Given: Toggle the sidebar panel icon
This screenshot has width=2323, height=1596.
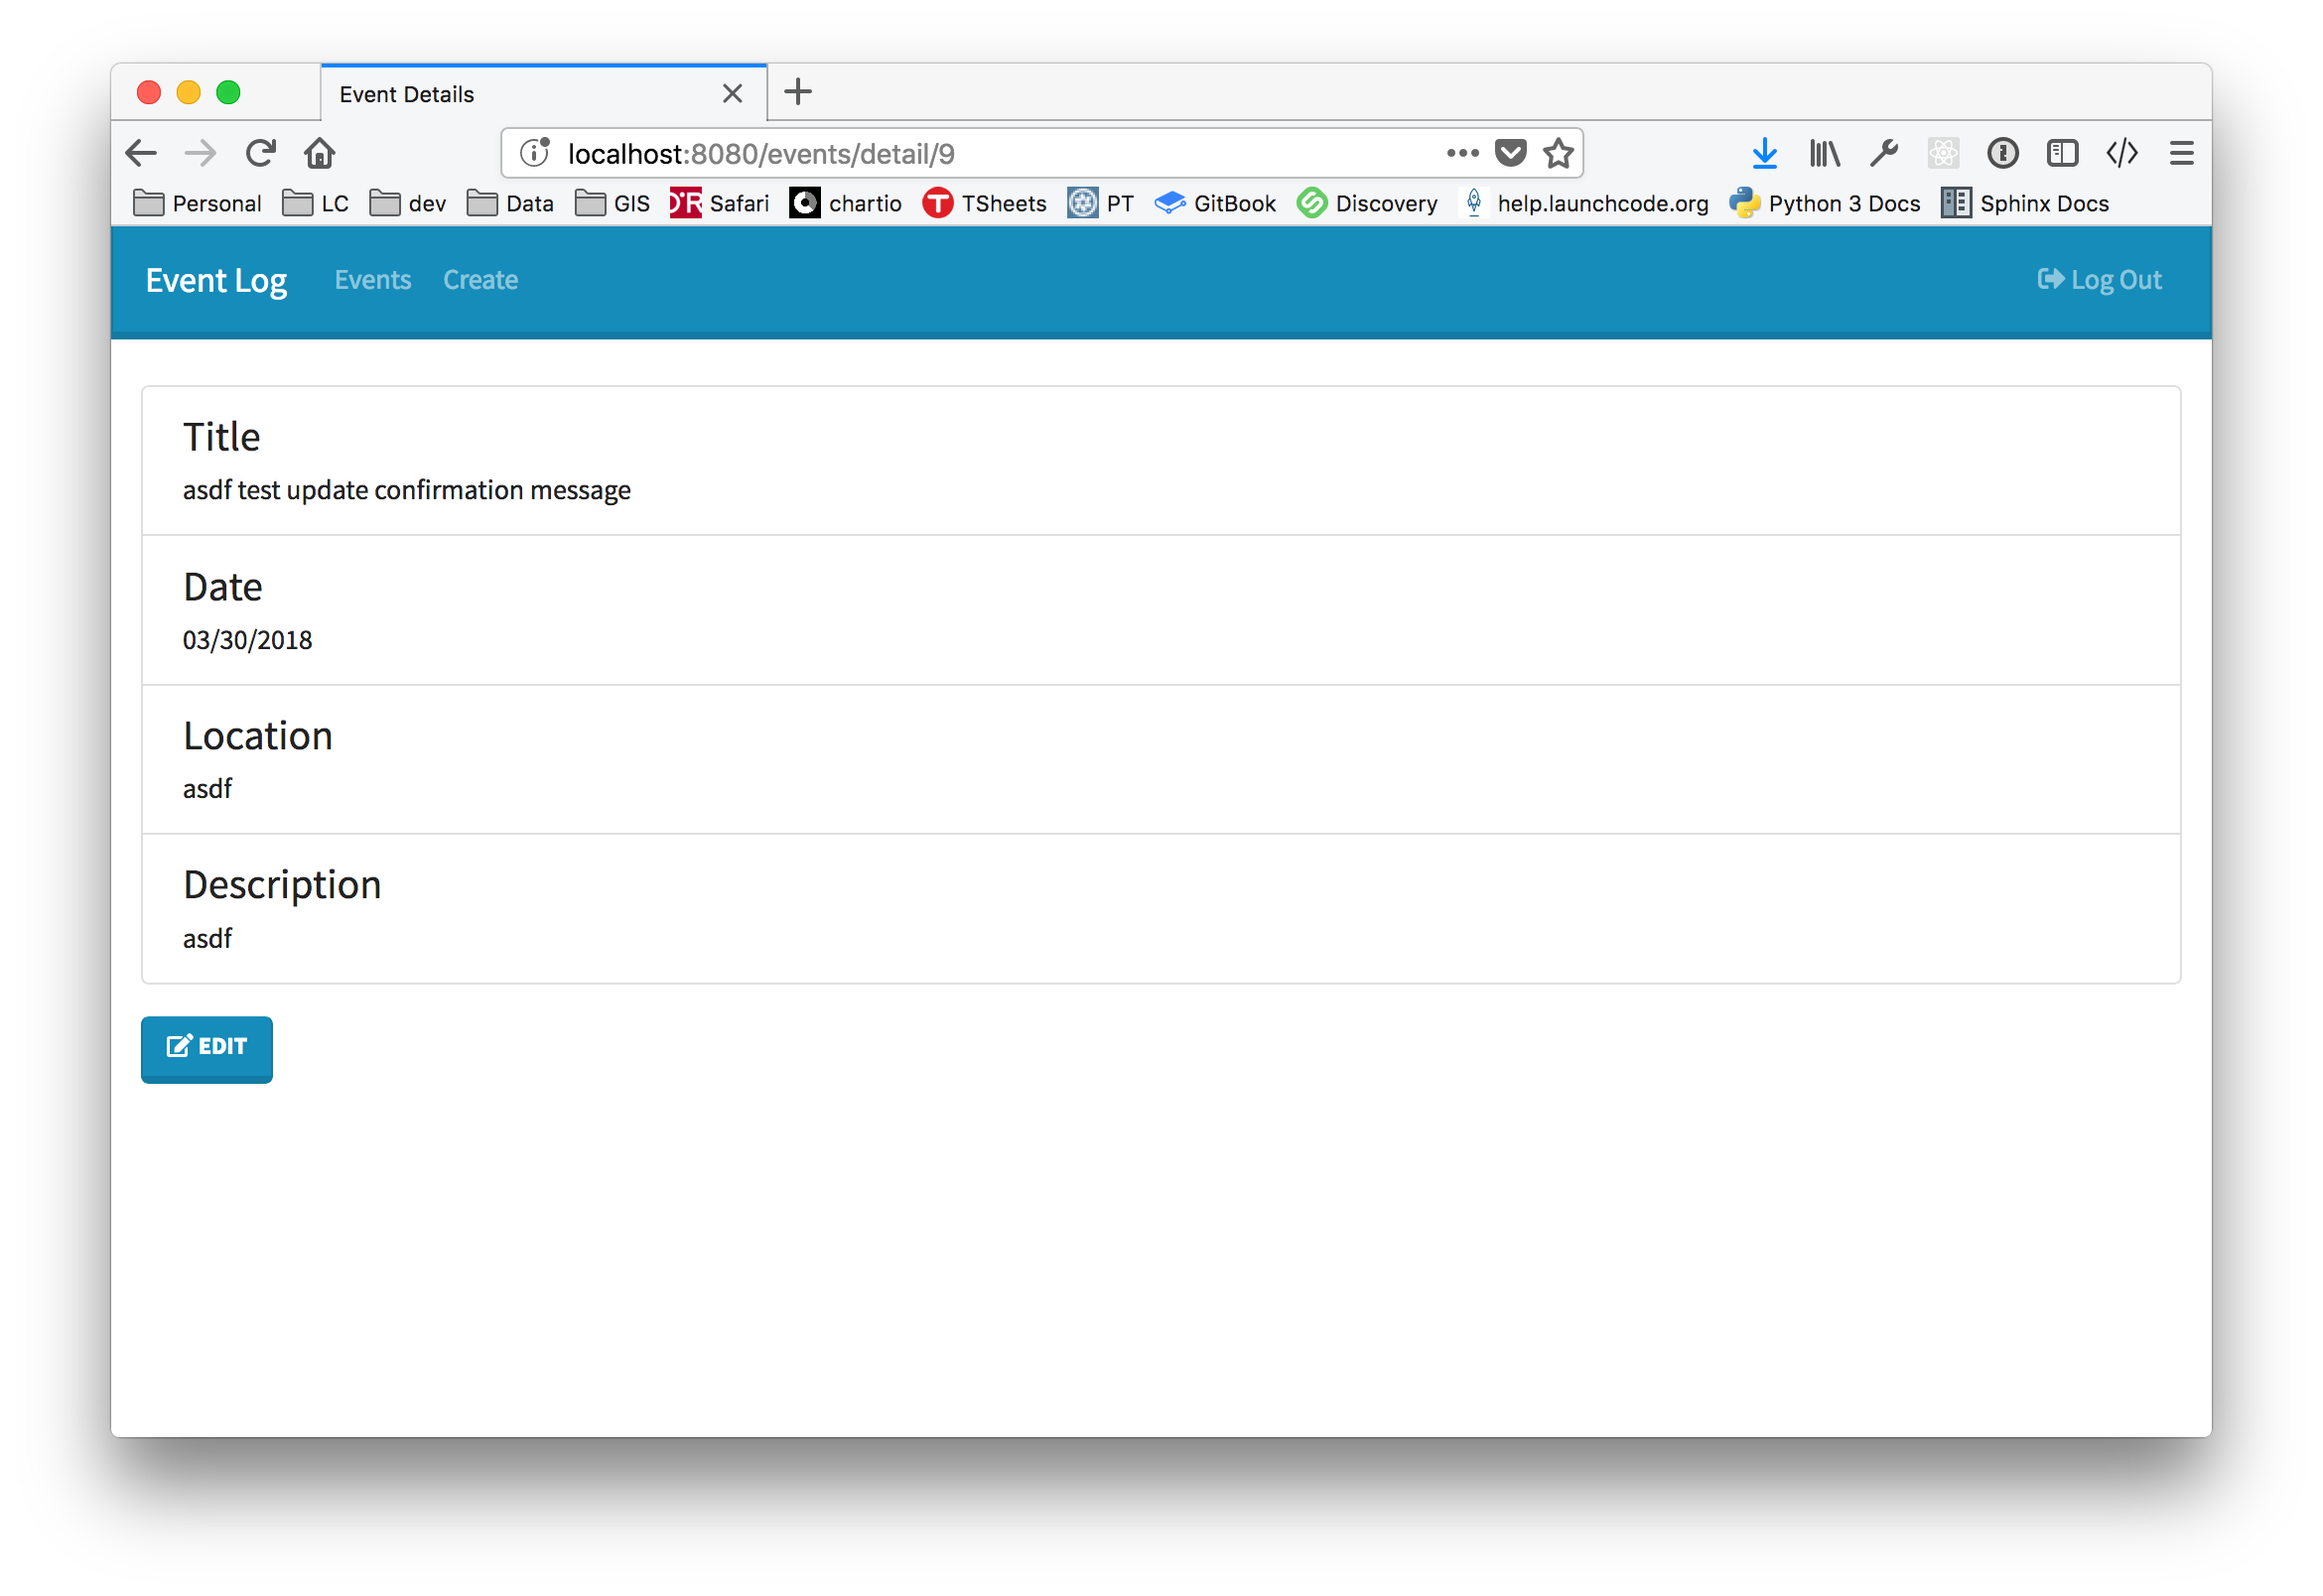Looking at the screenshot, I should coord(2062,153).
